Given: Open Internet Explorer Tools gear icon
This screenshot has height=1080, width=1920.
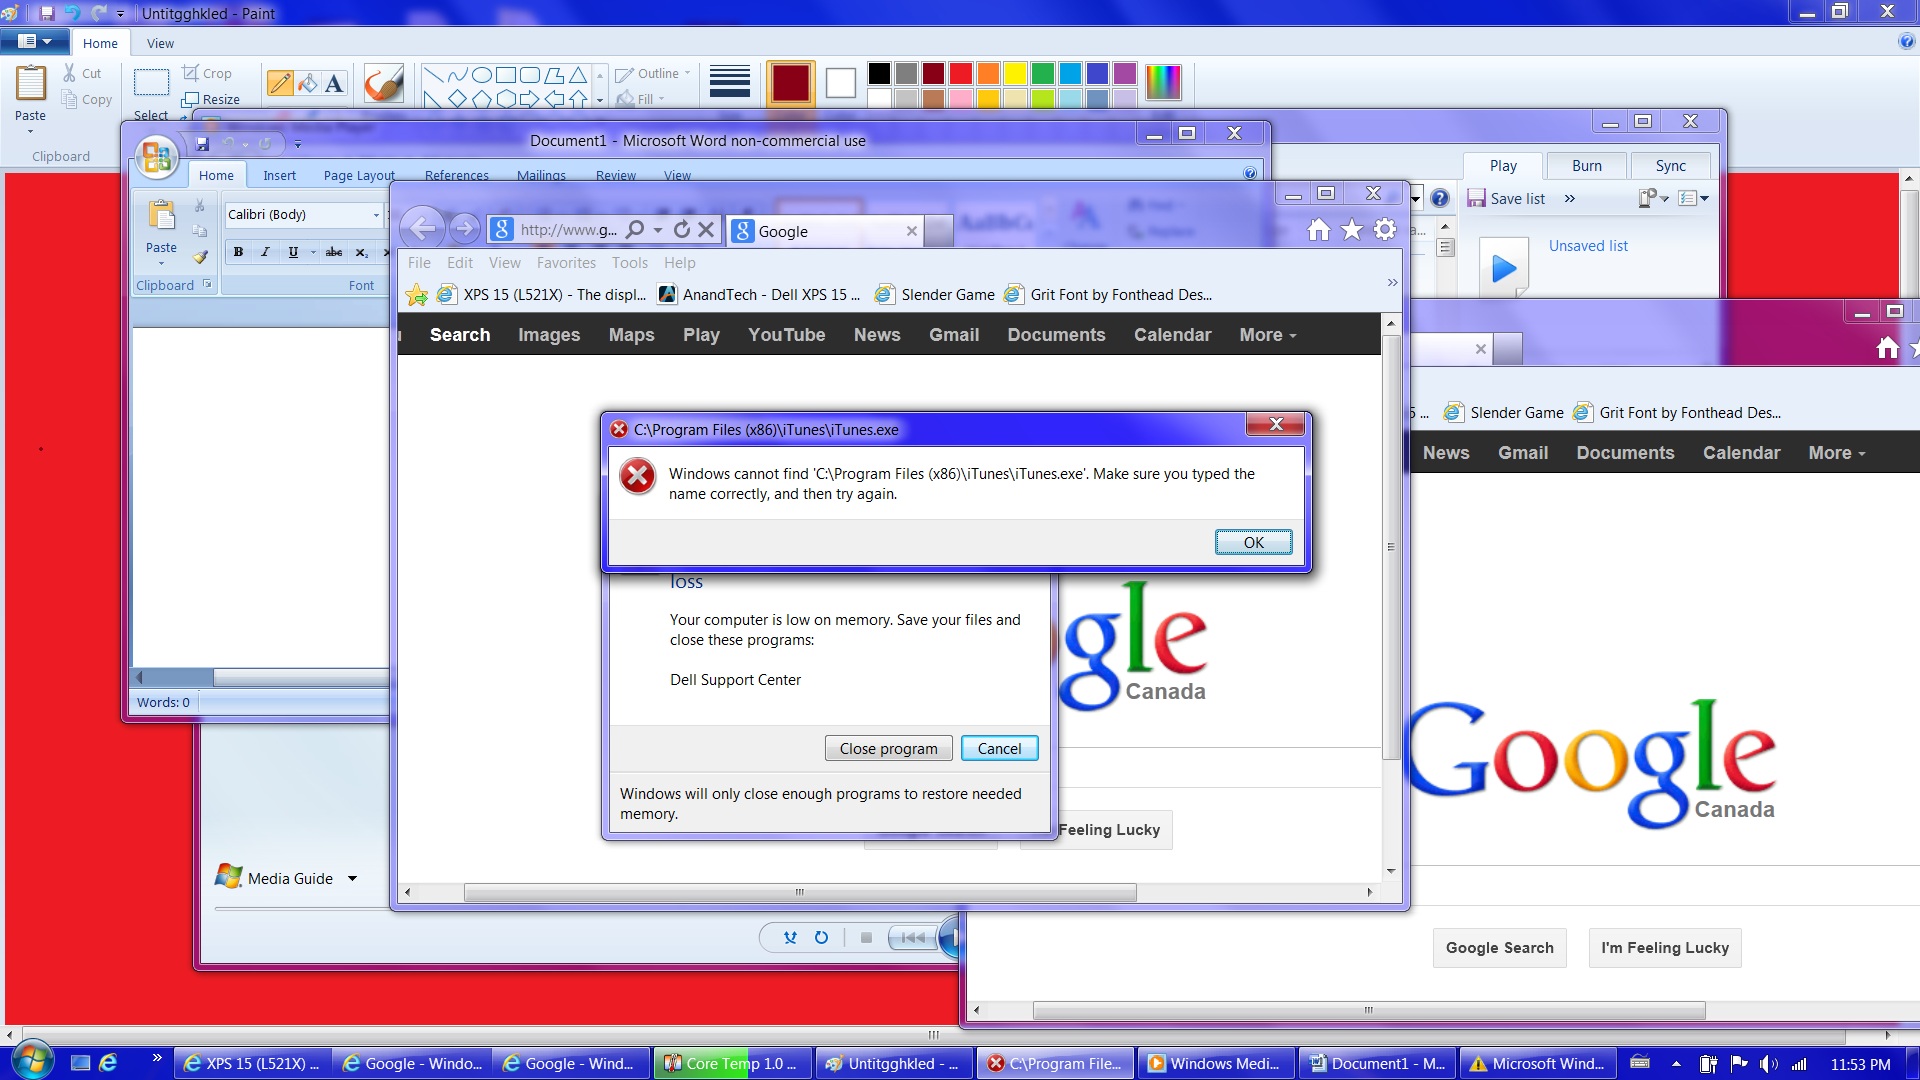Looking at the screenshot, I should [x=1385, y=231].
